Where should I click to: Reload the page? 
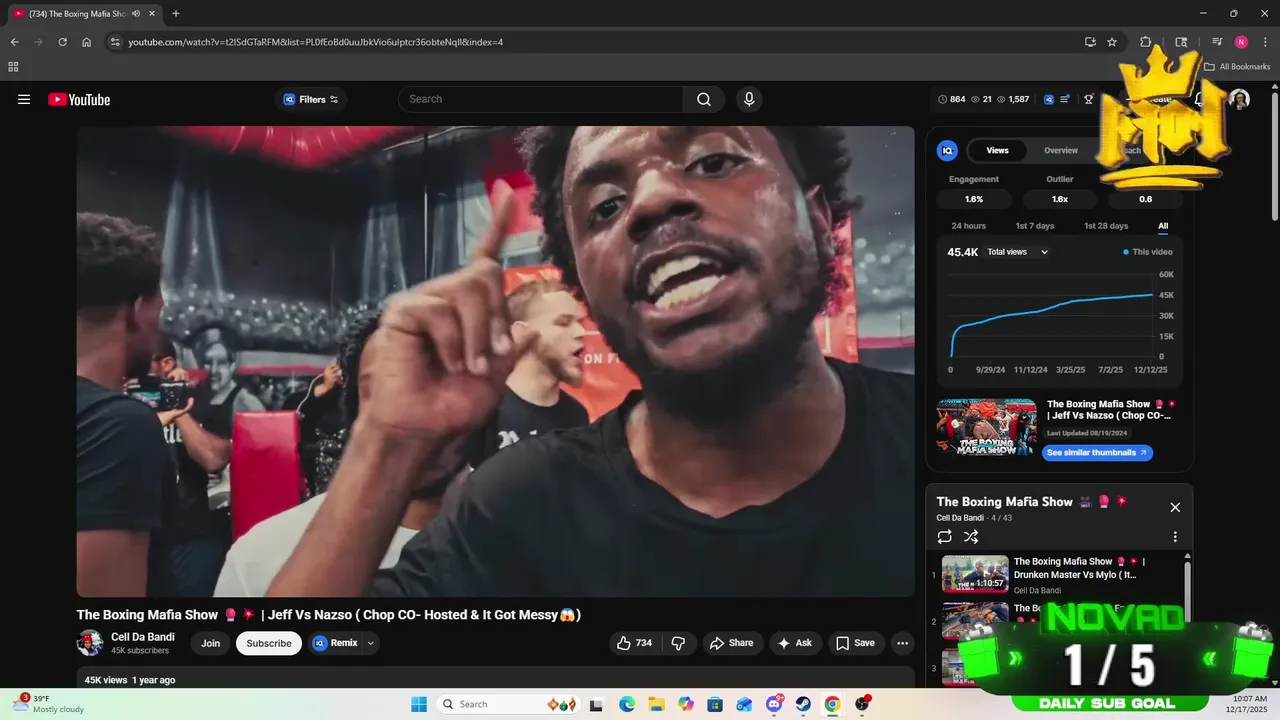(x=62, y=42)
